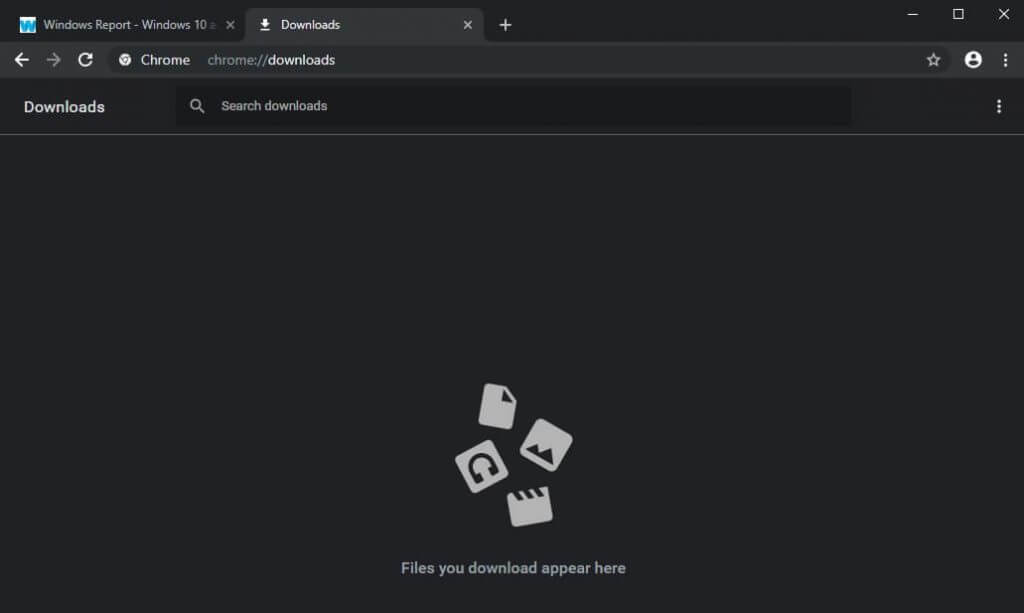Click 'Files you download appear here' text
The height and width of the screenshot is (613, 1024).
[x=513, y=568]
